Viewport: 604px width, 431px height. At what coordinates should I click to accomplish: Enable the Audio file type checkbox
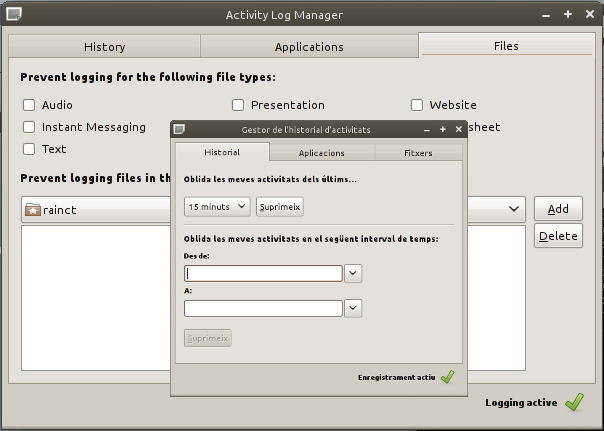[29, 105]
